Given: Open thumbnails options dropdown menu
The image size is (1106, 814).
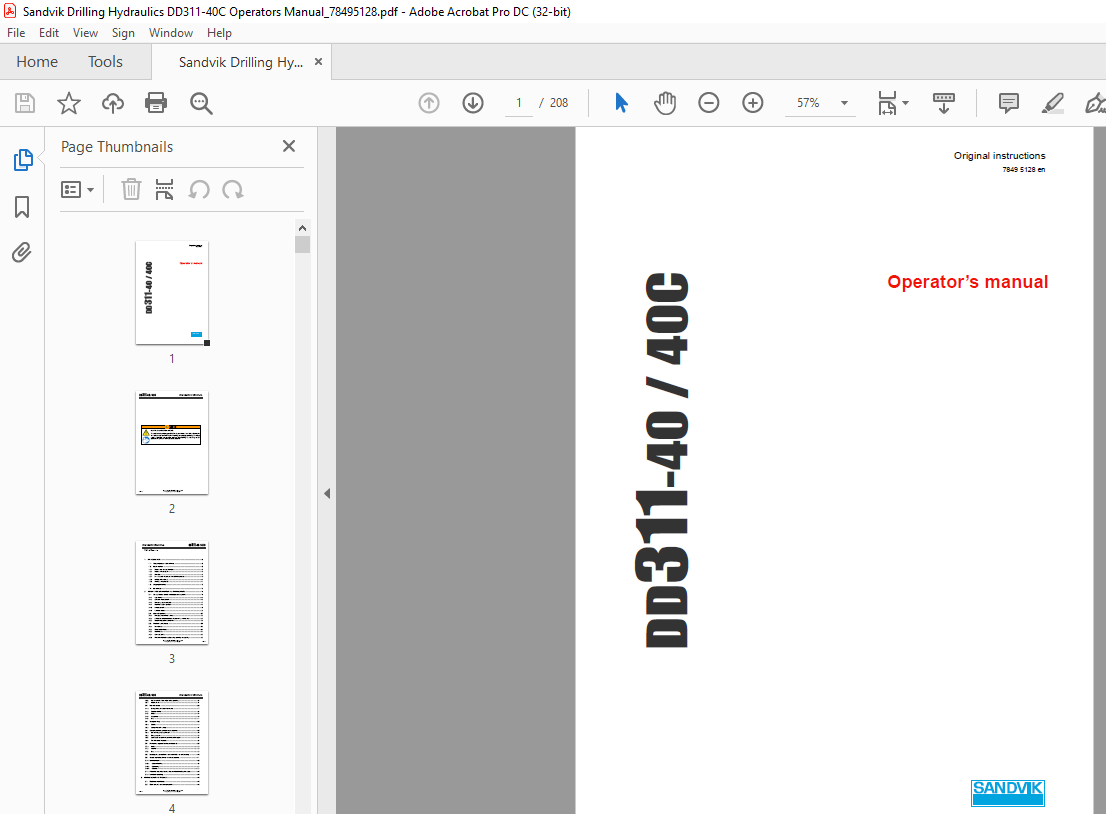Looking at the screenshot, I should pyautogui.click(x=77, y=190).
